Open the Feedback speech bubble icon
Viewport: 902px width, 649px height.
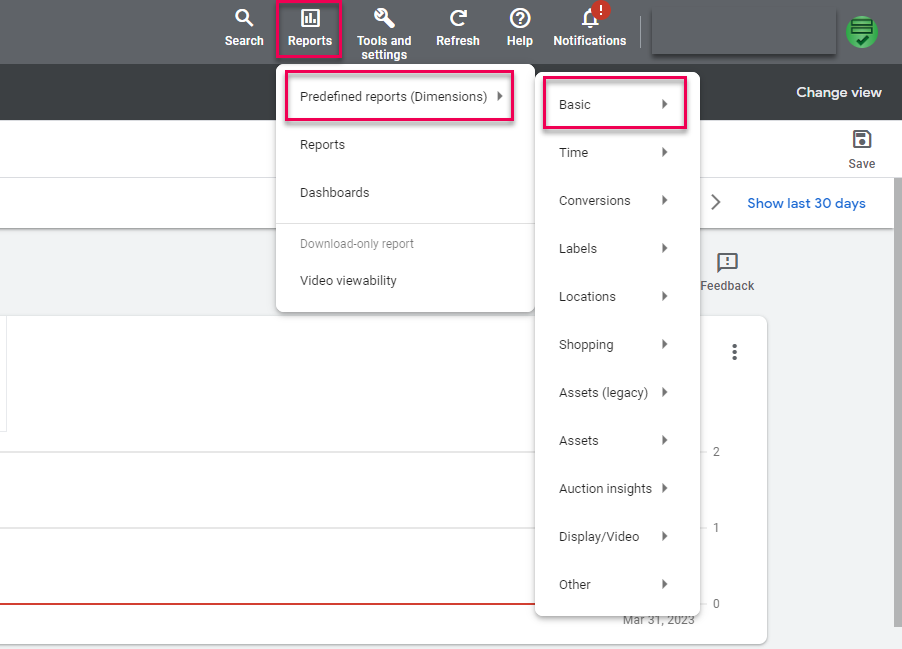(x=727, y=263)
